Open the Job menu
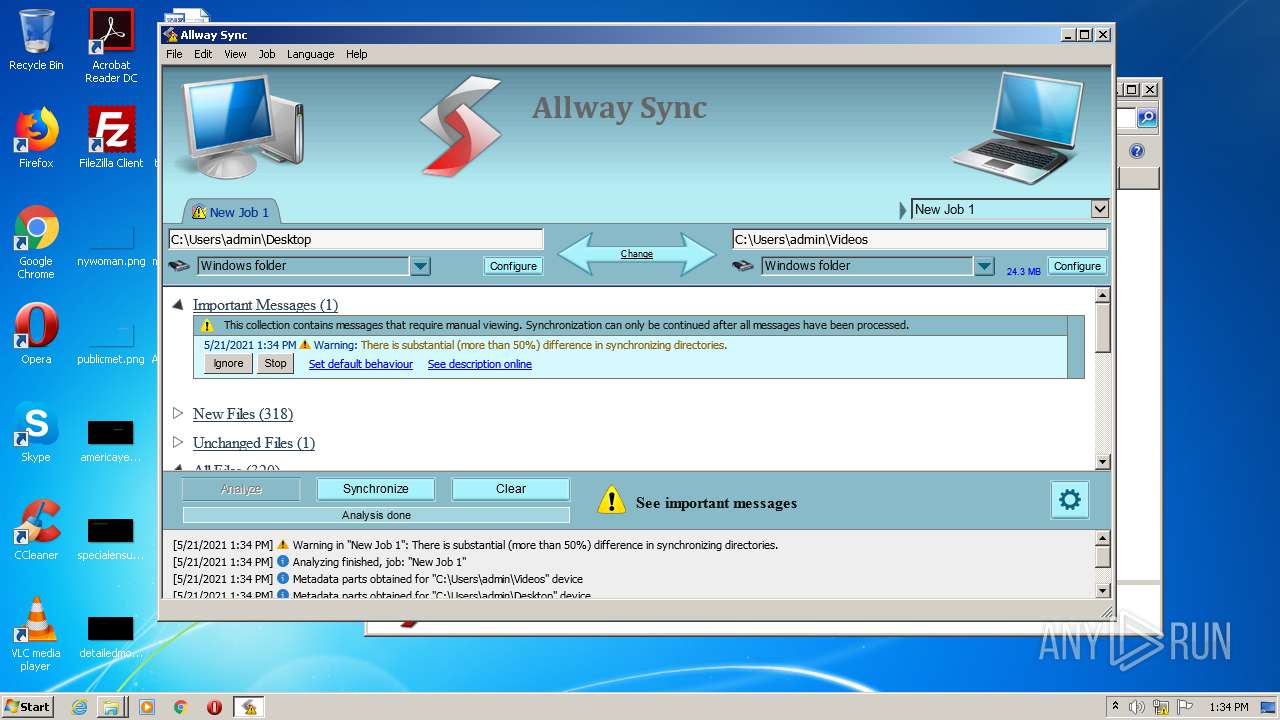Image resolution: width=1280 pixels, height=720 pixels. 267,54
